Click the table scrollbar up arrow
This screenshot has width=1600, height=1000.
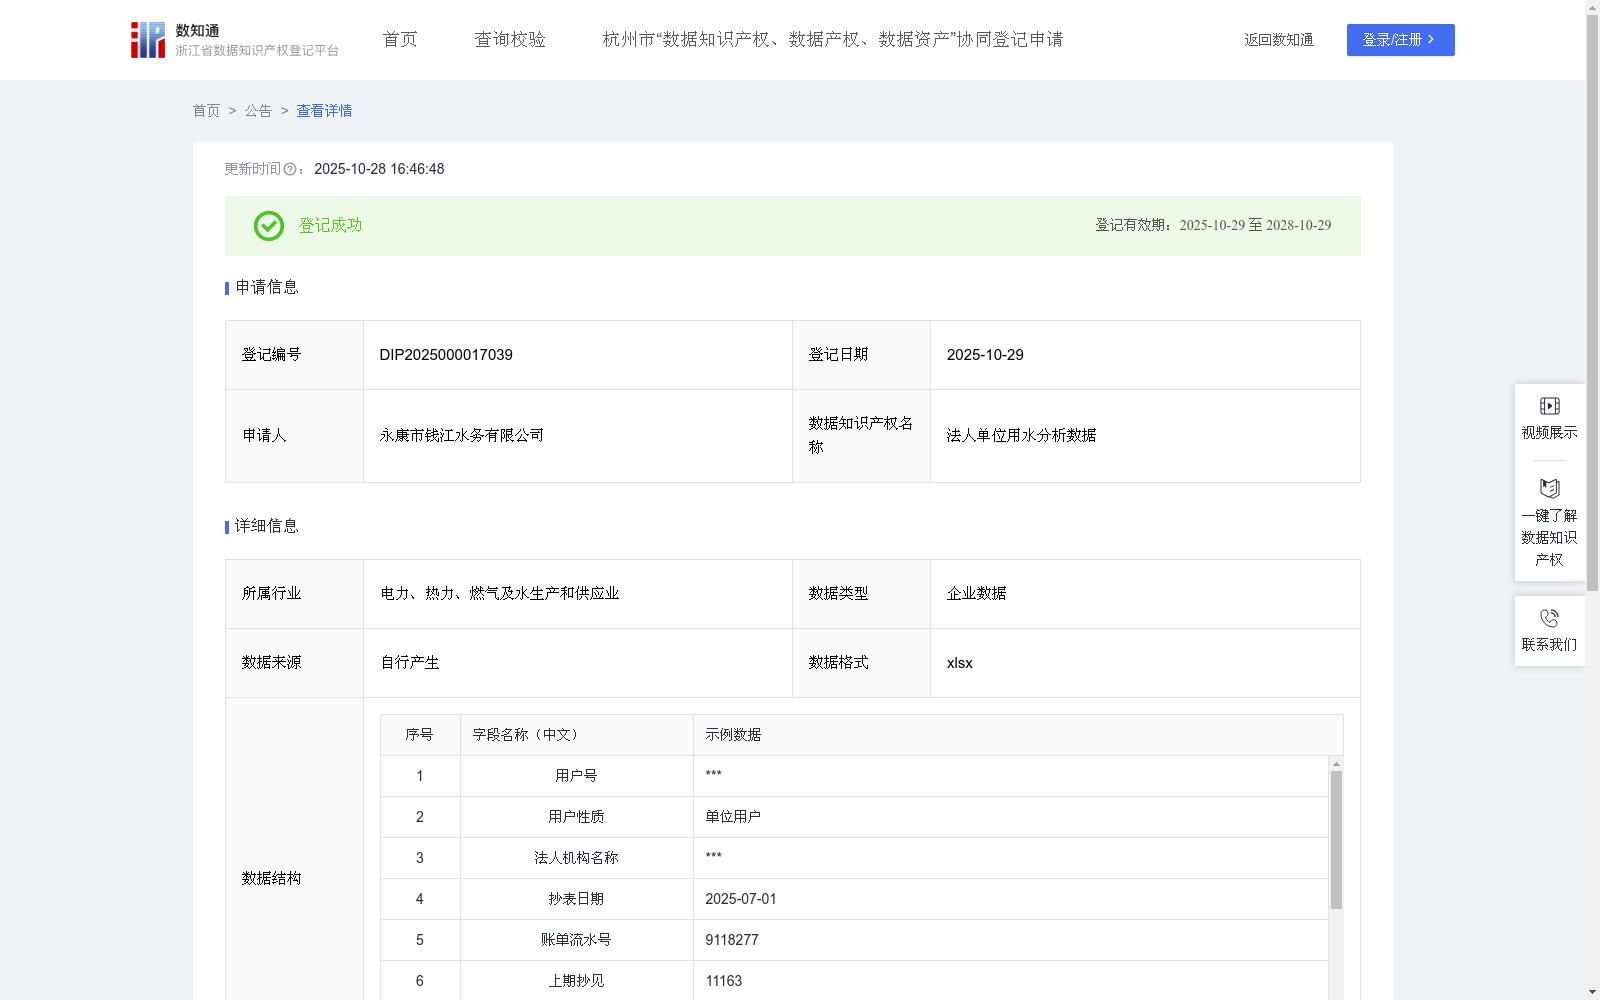tap(1336, 764)
